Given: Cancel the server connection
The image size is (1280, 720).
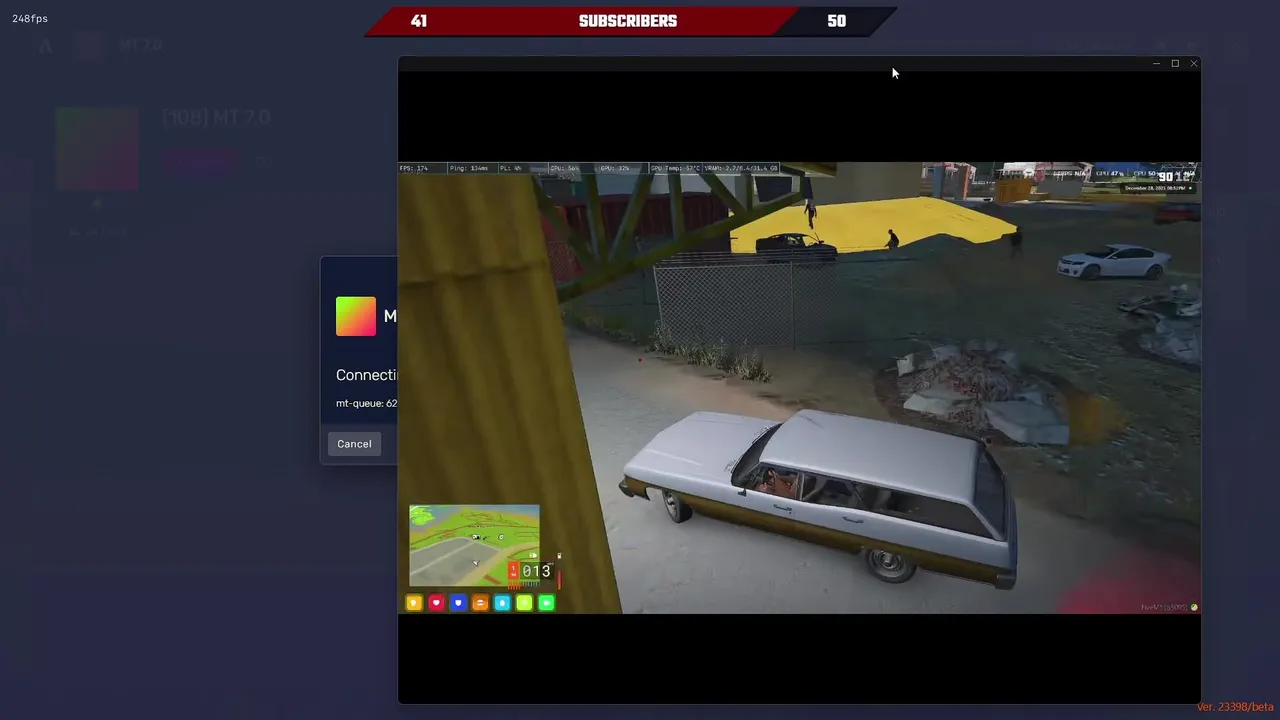Looking at the screenshot, I should coord(354,444).
